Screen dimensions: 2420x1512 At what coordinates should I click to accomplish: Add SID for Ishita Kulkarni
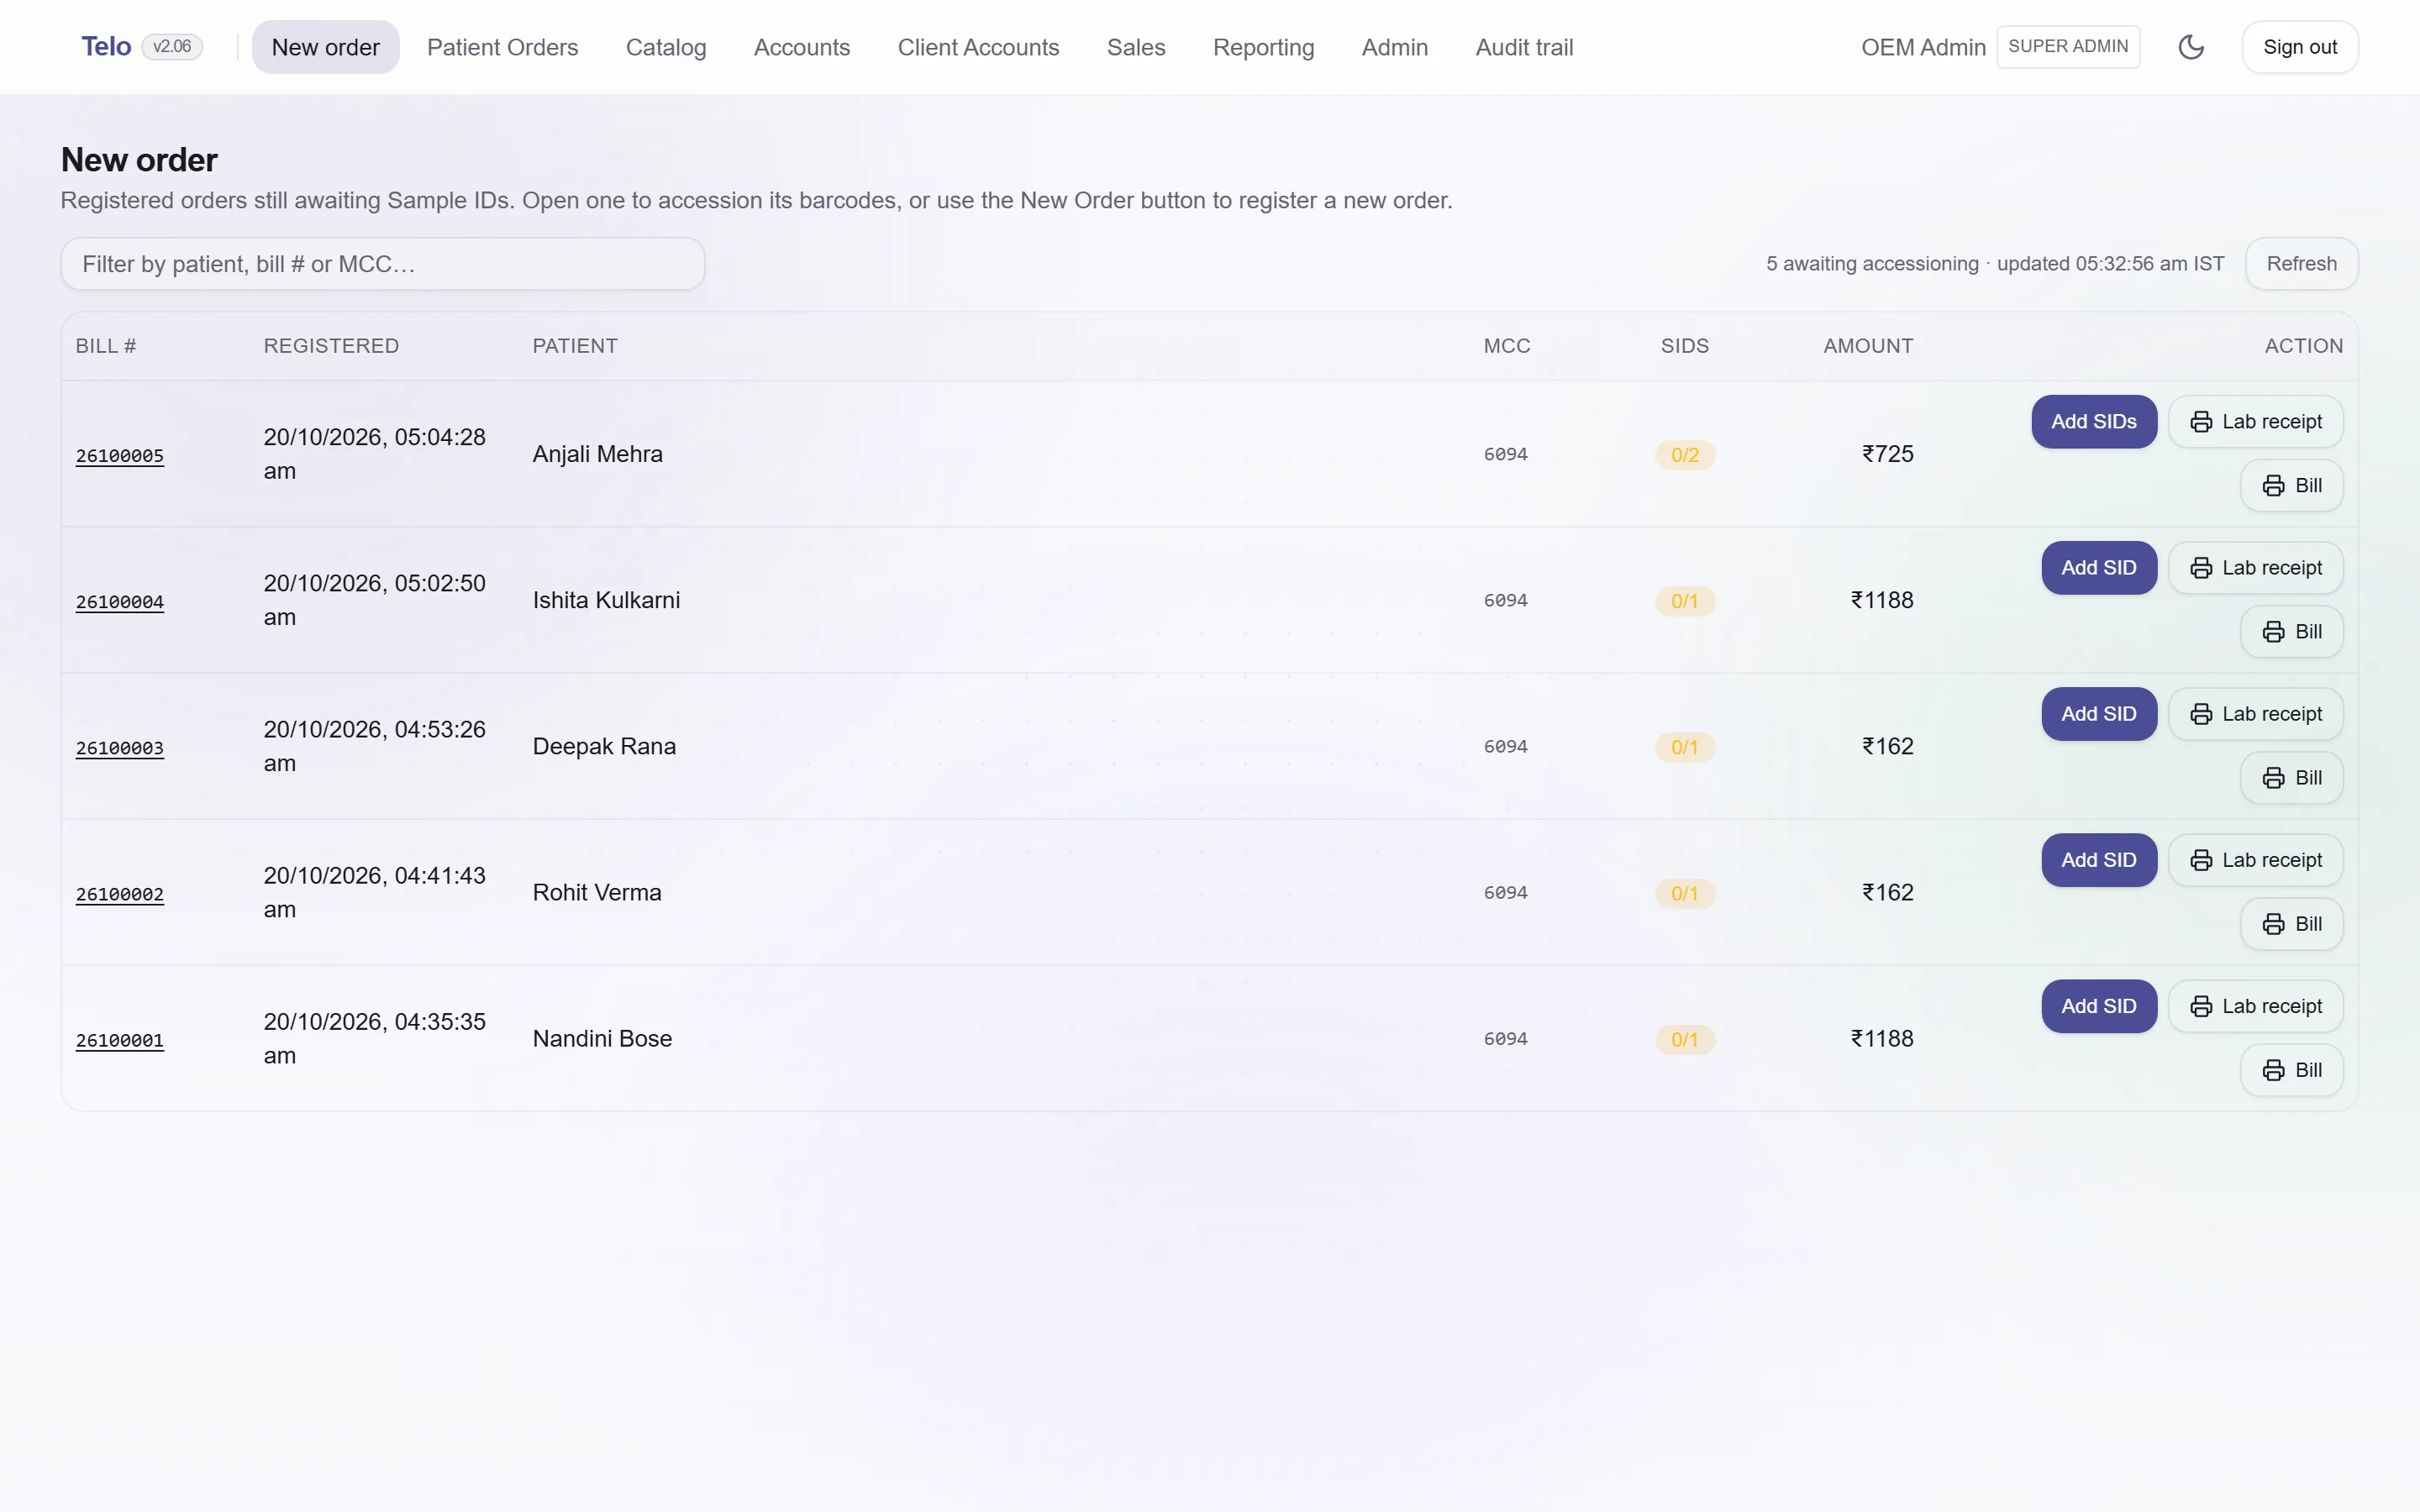click(2099, 568)
